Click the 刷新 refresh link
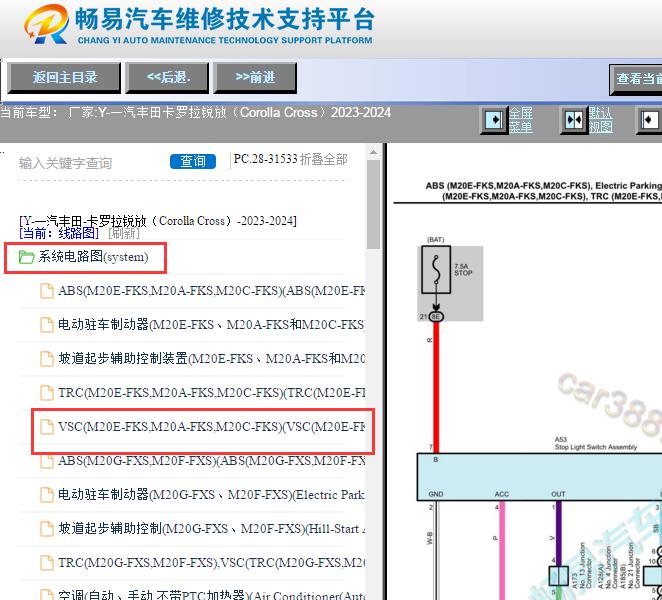Viewport: 662px width, 600px height. (124, 233)
